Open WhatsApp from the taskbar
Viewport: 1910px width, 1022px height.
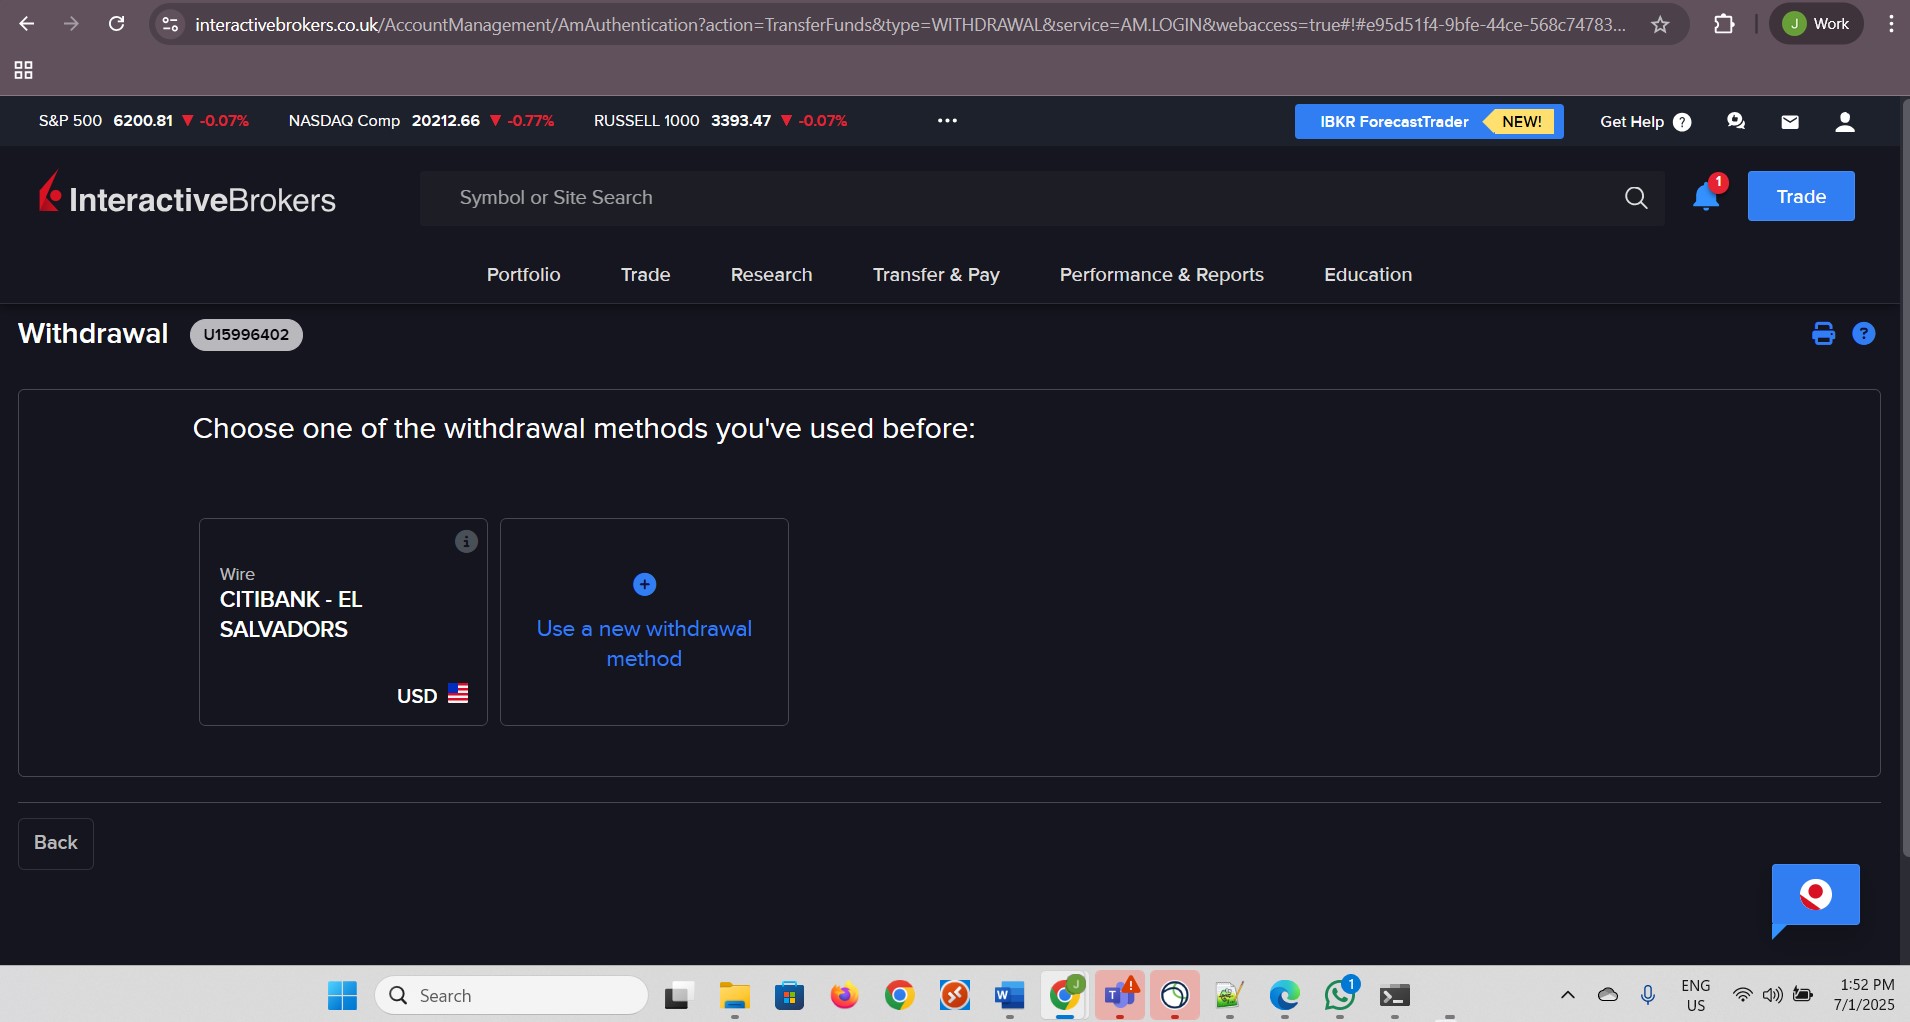[x=1340, y=996]
